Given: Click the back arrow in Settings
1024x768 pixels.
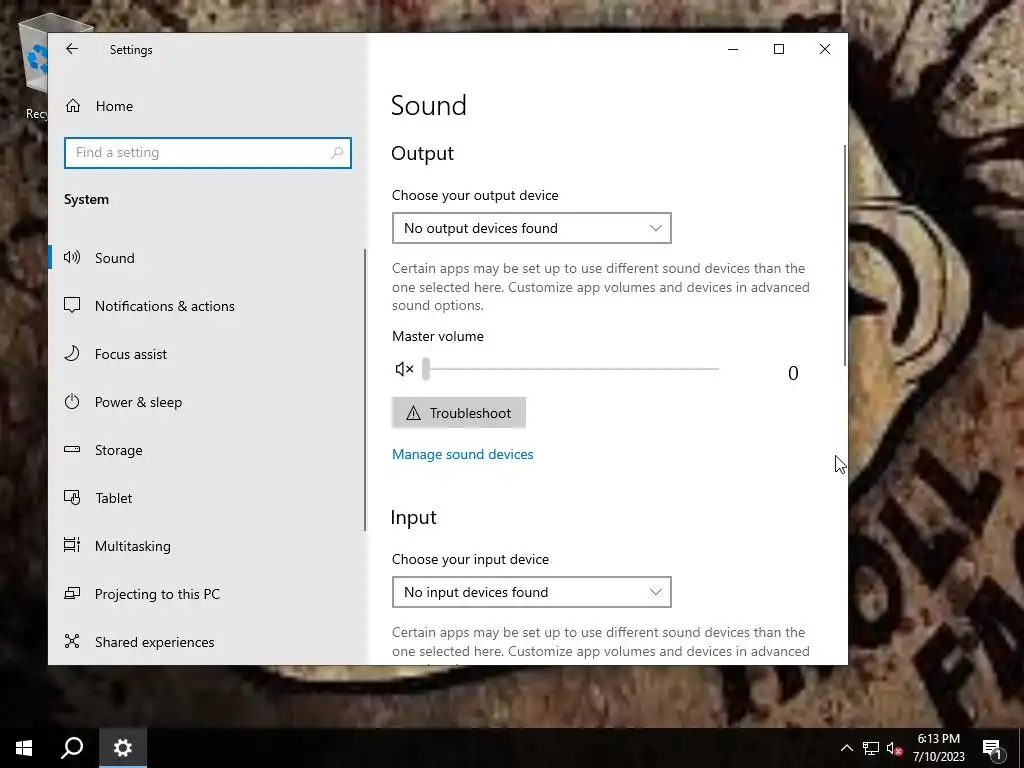Looking at the screenshot, I should point(72,49).
